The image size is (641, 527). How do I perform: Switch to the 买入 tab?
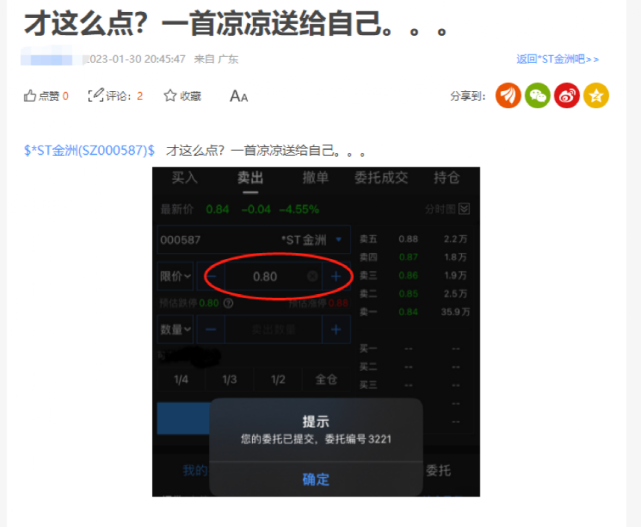point(185,178)
